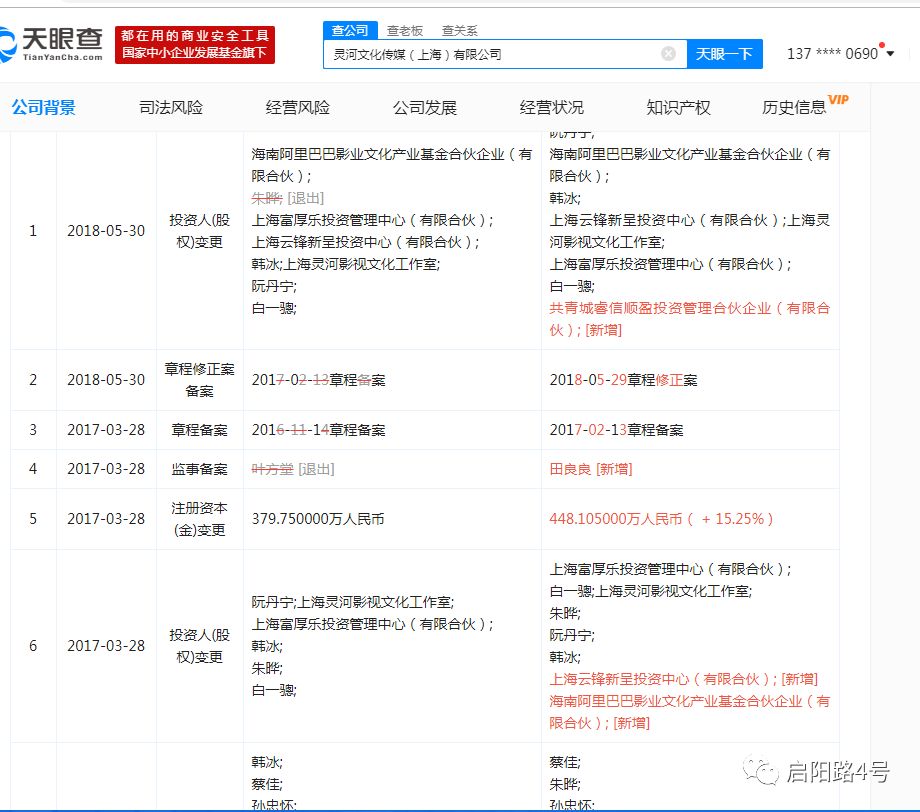Select 注册资本(金)变更 cell

click(x=199, y=519)
